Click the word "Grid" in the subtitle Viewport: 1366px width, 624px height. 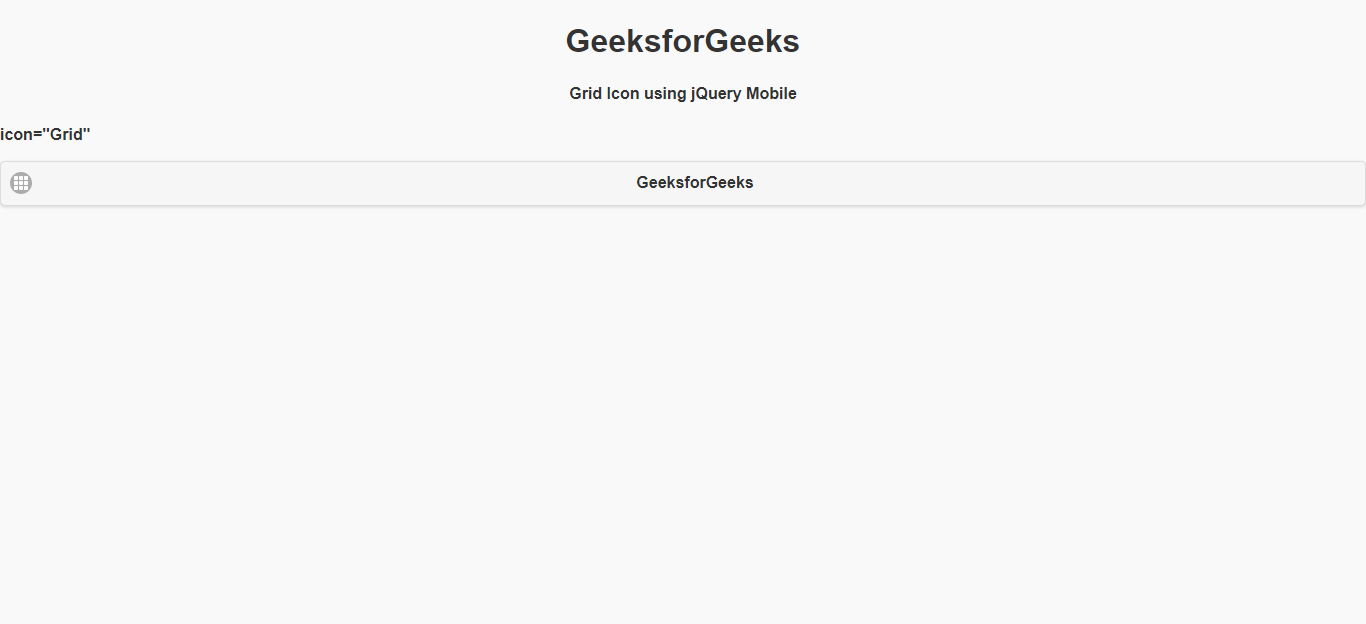586,94
